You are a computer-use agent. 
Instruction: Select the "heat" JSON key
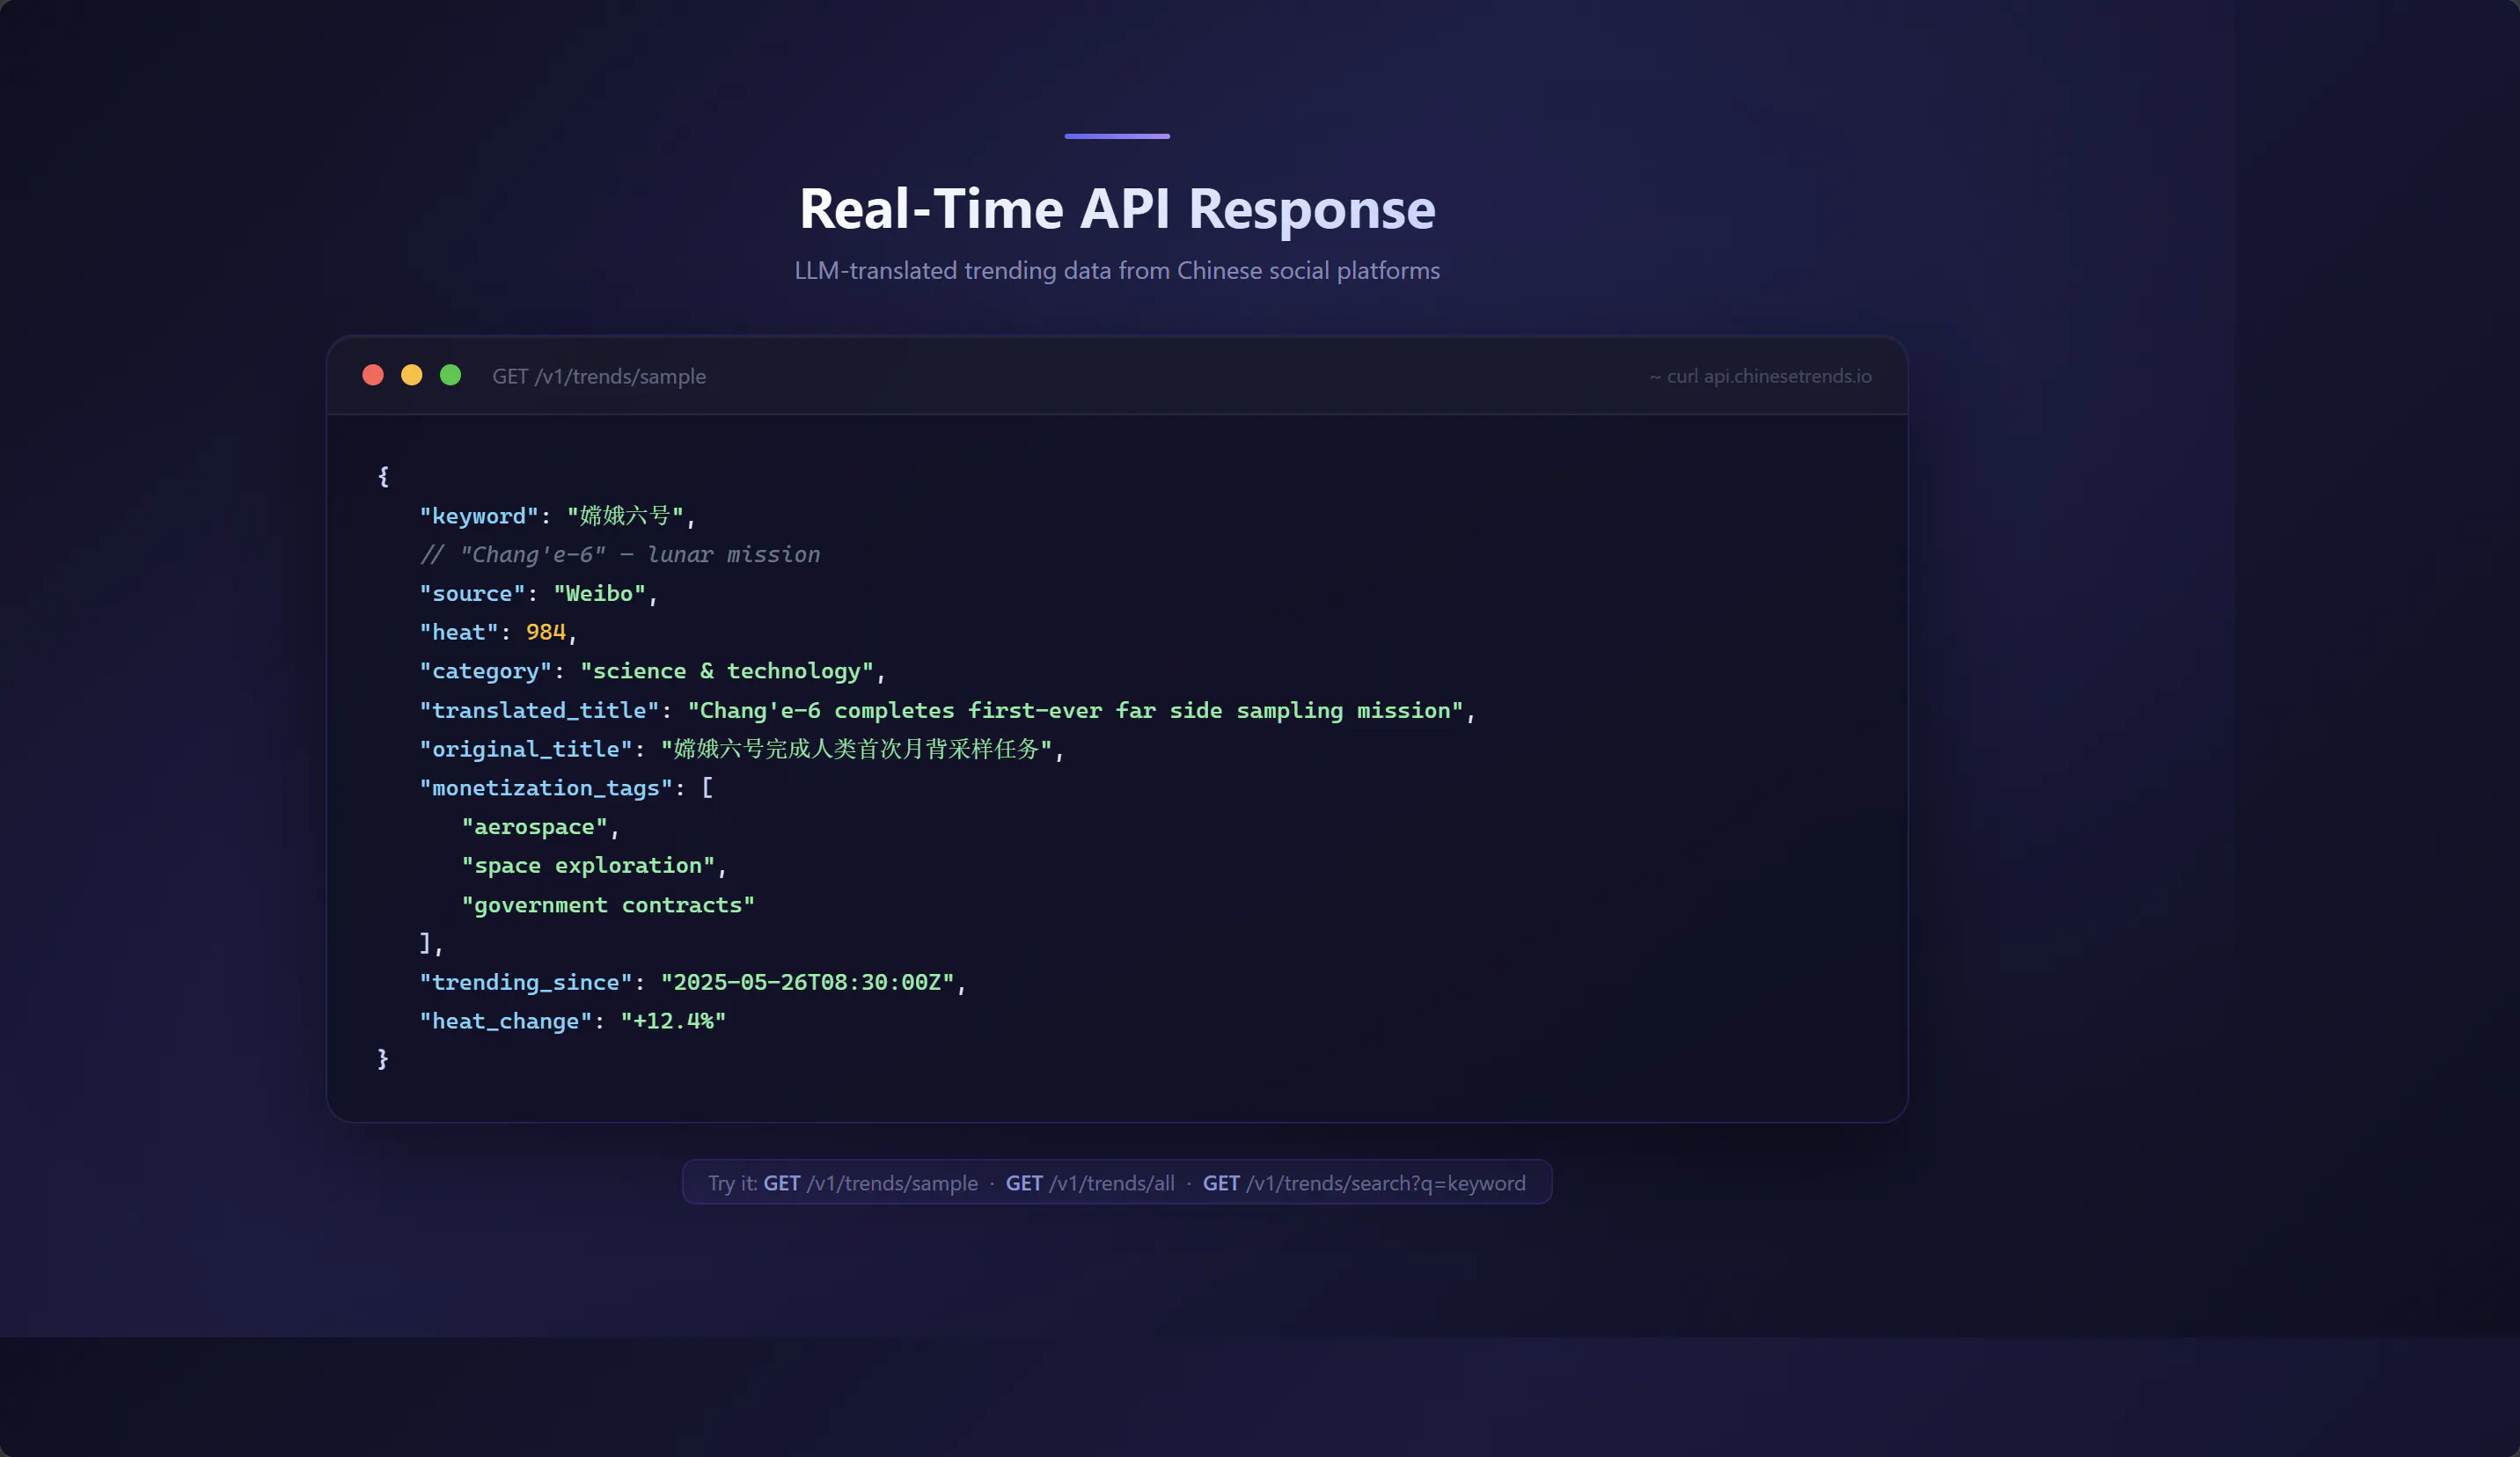point(459,633)
